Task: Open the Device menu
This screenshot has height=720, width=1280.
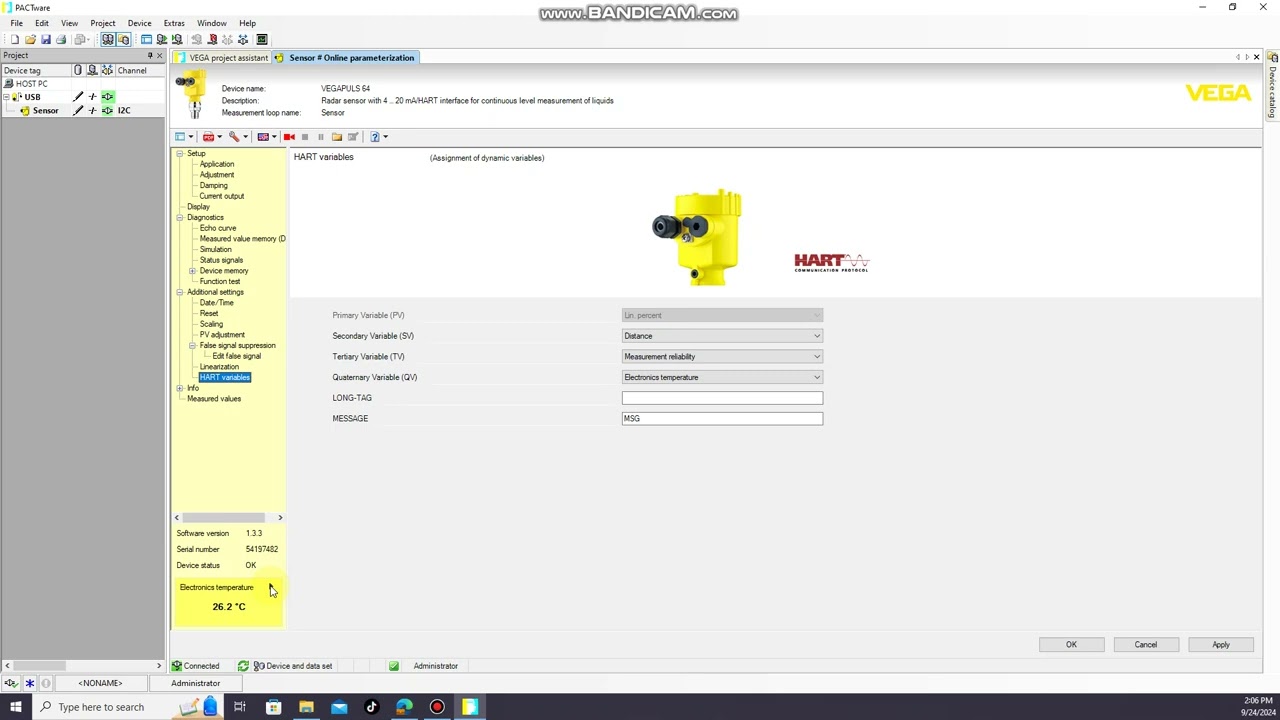Action: [x=139, y=23]
